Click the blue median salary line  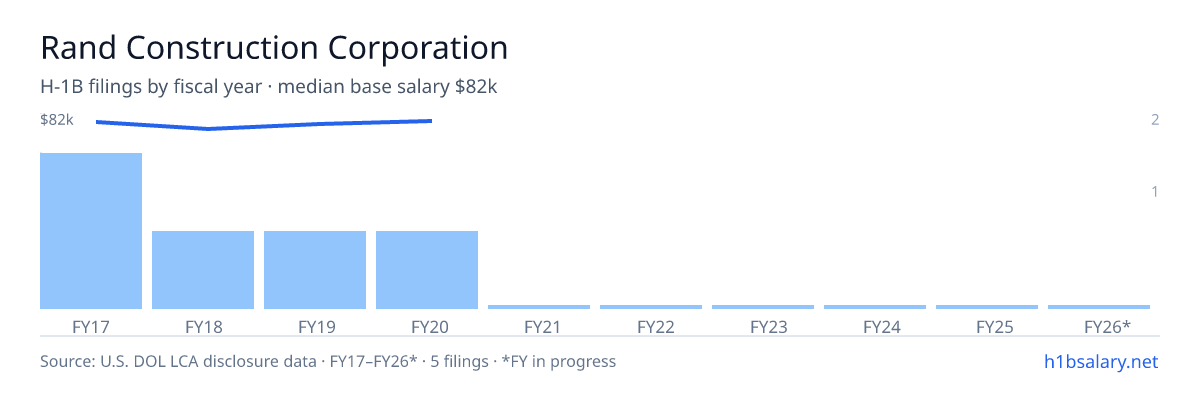tap(264, 125)
